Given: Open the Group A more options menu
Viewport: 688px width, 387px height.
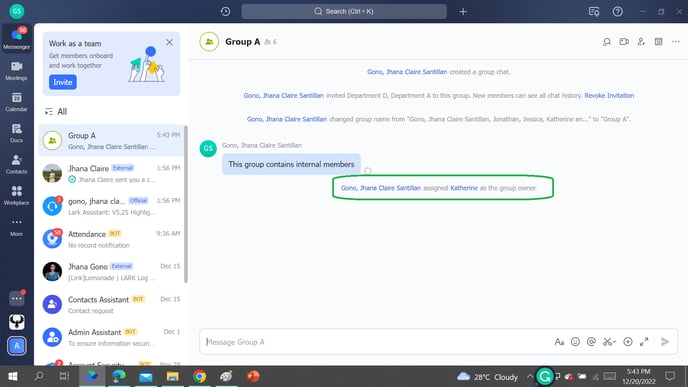Looking at the screenshot, I should point(676,42).
